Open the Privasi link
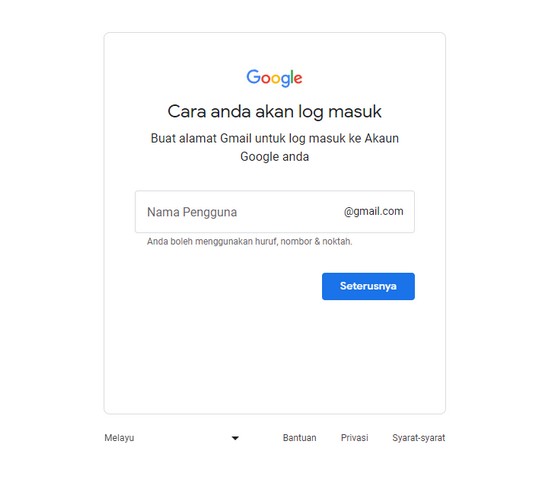This screenshot has height=480, width=555. click(x=354, y=438)
